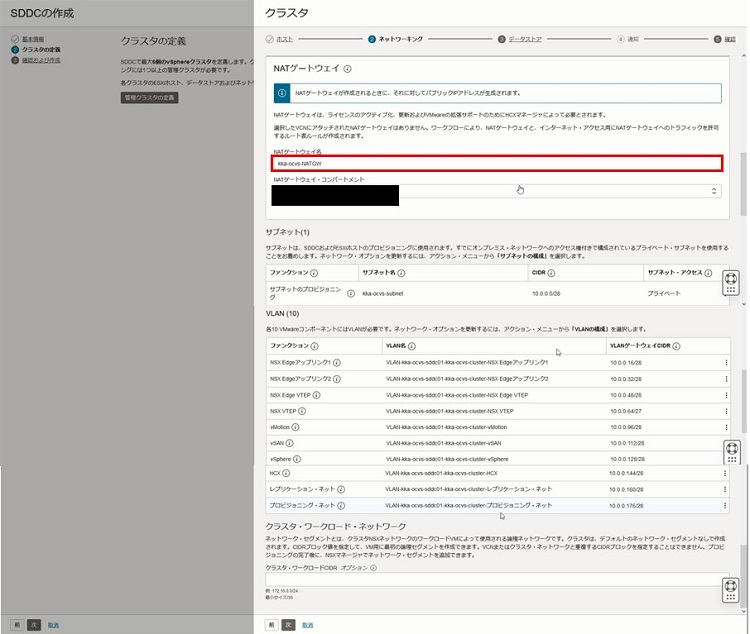Go to the ホスト wizard step
Screen dimensions: 750x634
tap(280, 39)
